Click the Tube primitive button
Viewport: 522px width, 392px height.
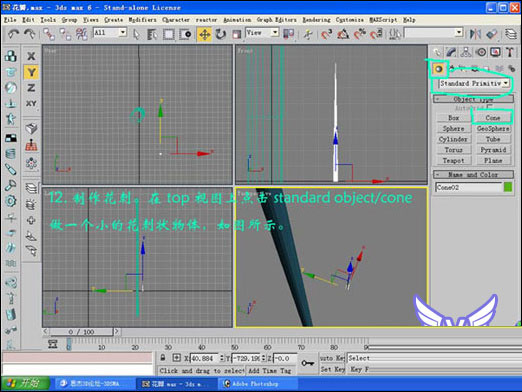click(x=493, y=139)
